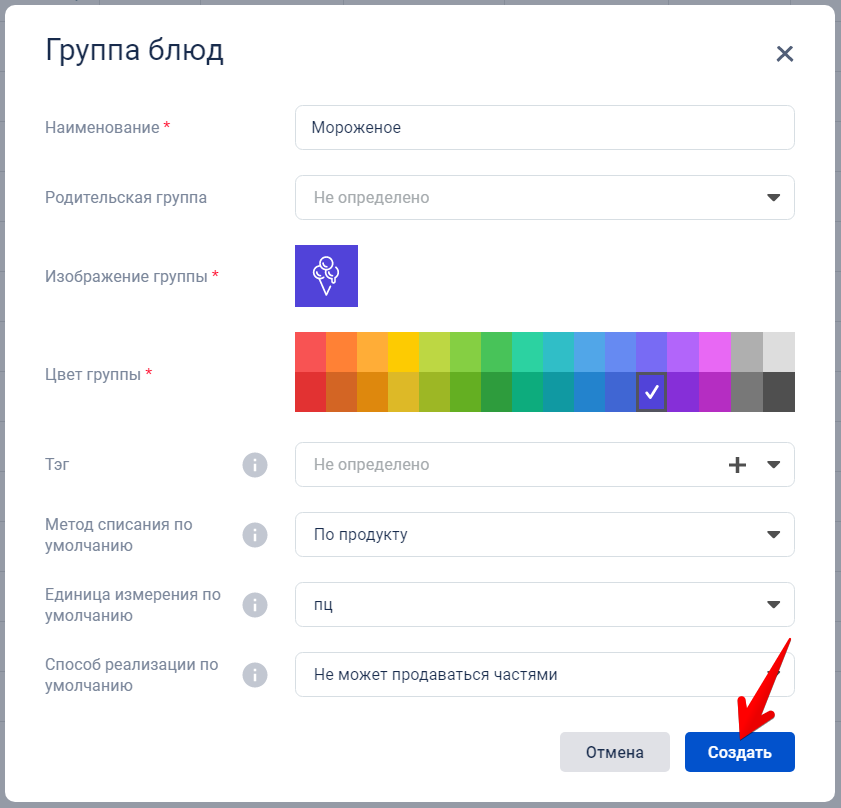Open the По продукту dropdown

(544, 534)
